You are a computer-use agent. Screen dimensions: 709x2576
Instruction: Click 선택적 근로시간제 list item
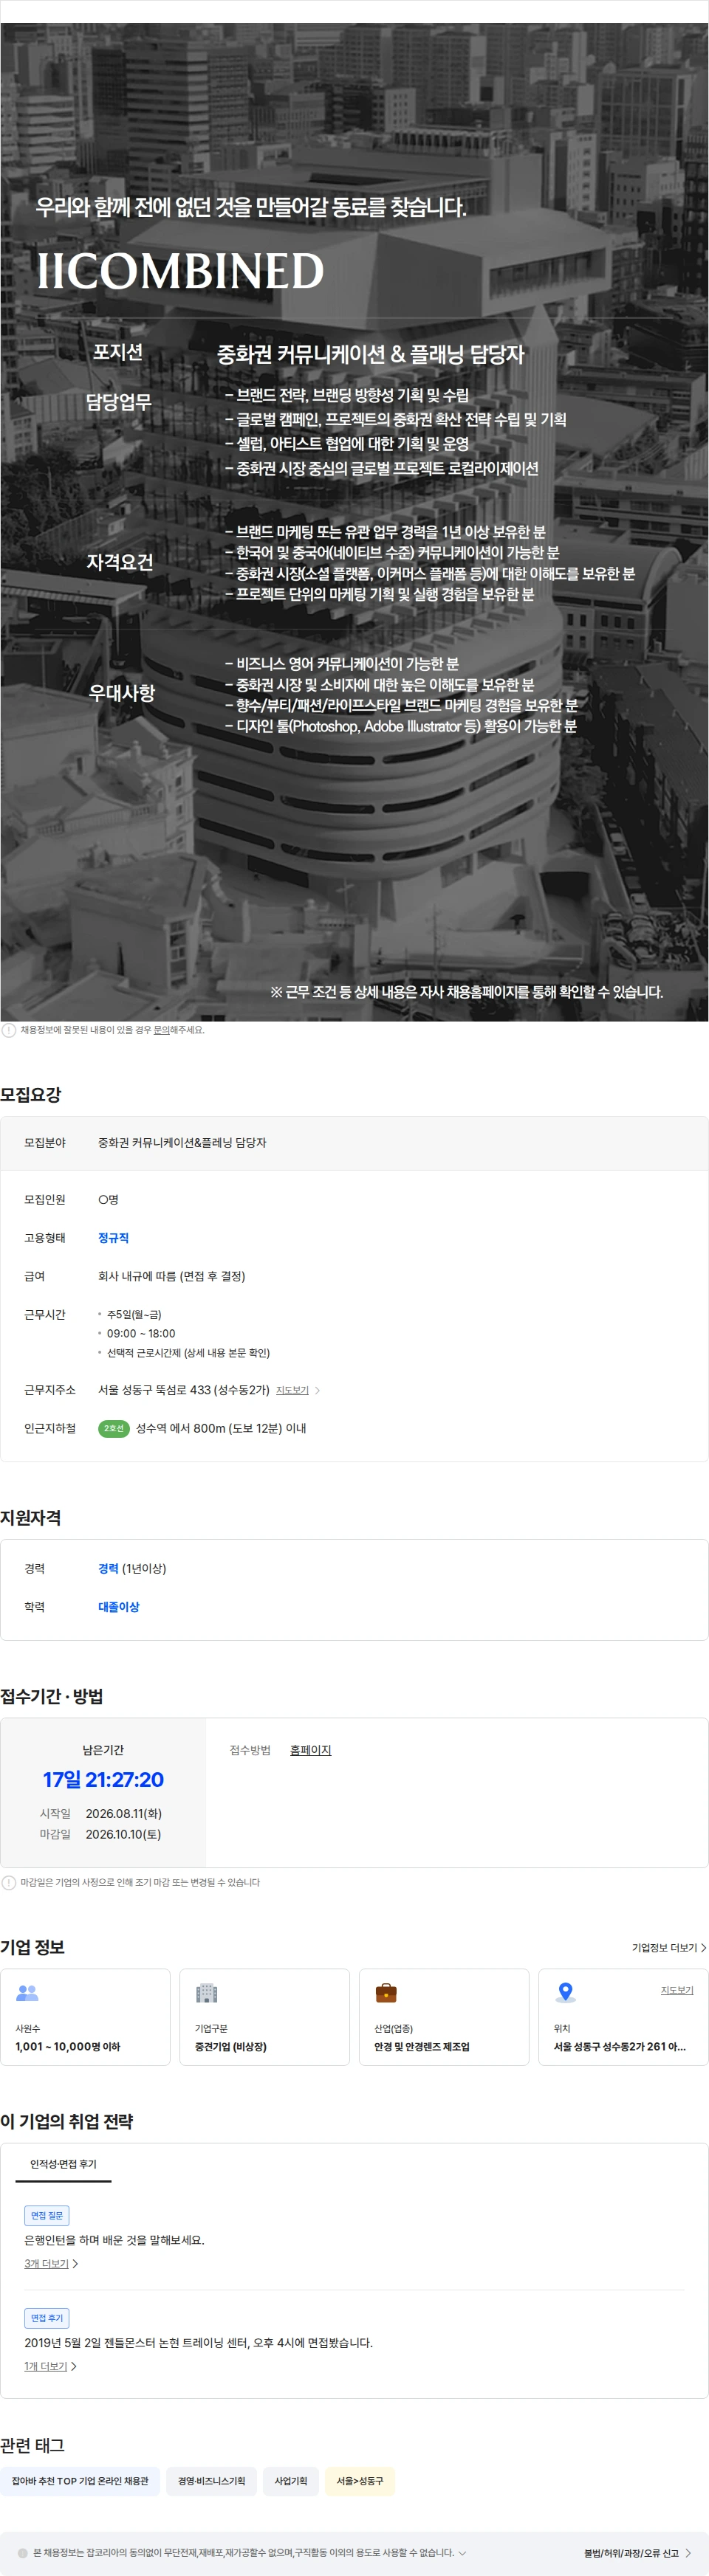point(188,1353)
